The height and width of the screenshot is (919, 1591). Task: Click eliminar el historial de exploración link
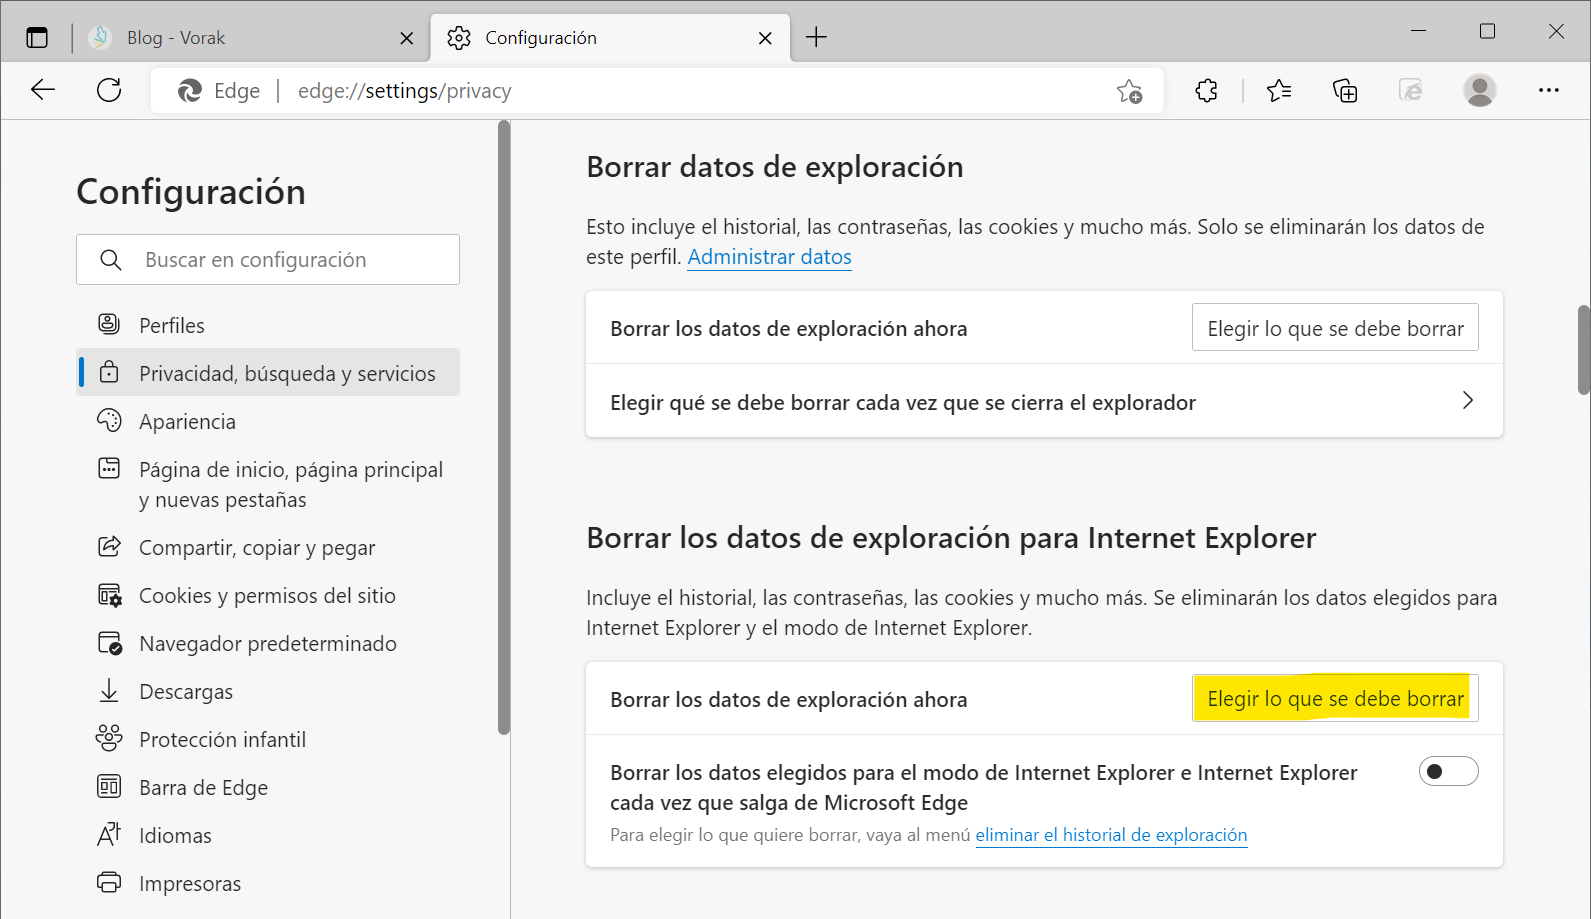click(1111, 835)
